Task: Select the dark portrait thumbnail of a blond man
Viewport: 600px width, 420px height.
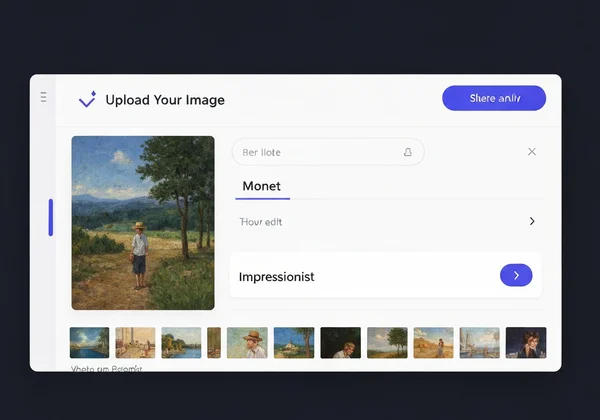Action: click(341, 342)
